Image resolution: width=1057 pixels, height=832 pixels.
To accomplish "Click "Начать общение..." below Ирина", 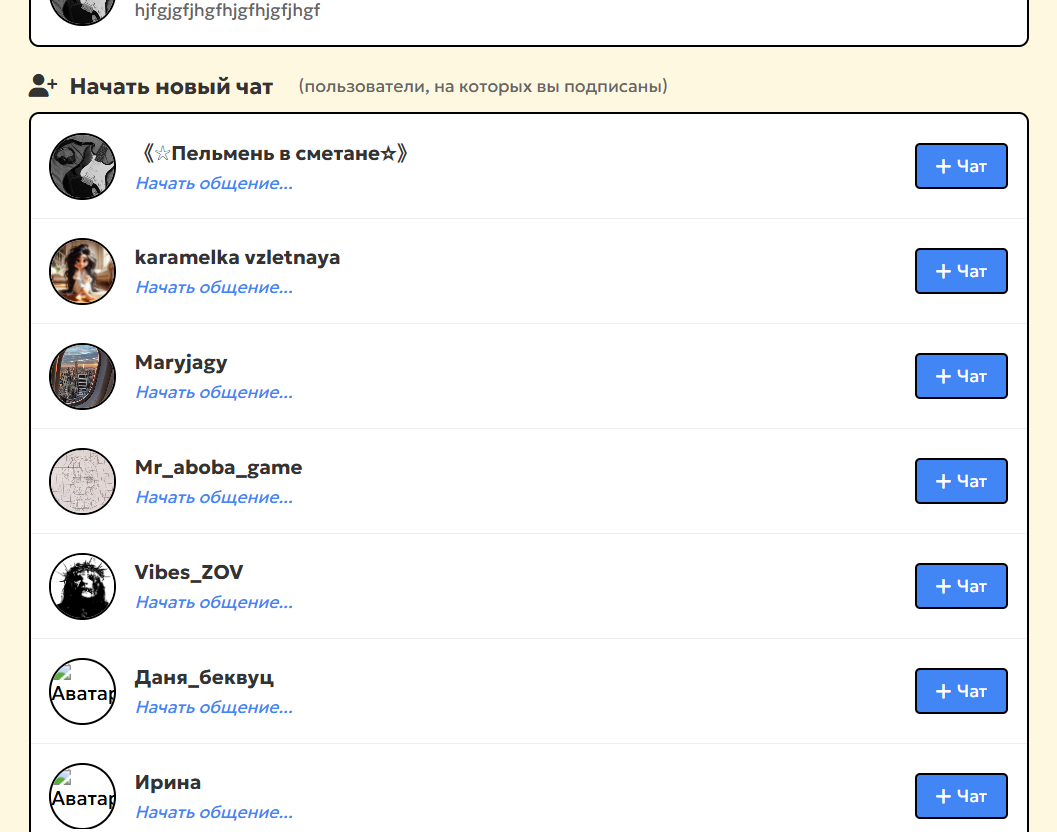I will tap(213, 812).
